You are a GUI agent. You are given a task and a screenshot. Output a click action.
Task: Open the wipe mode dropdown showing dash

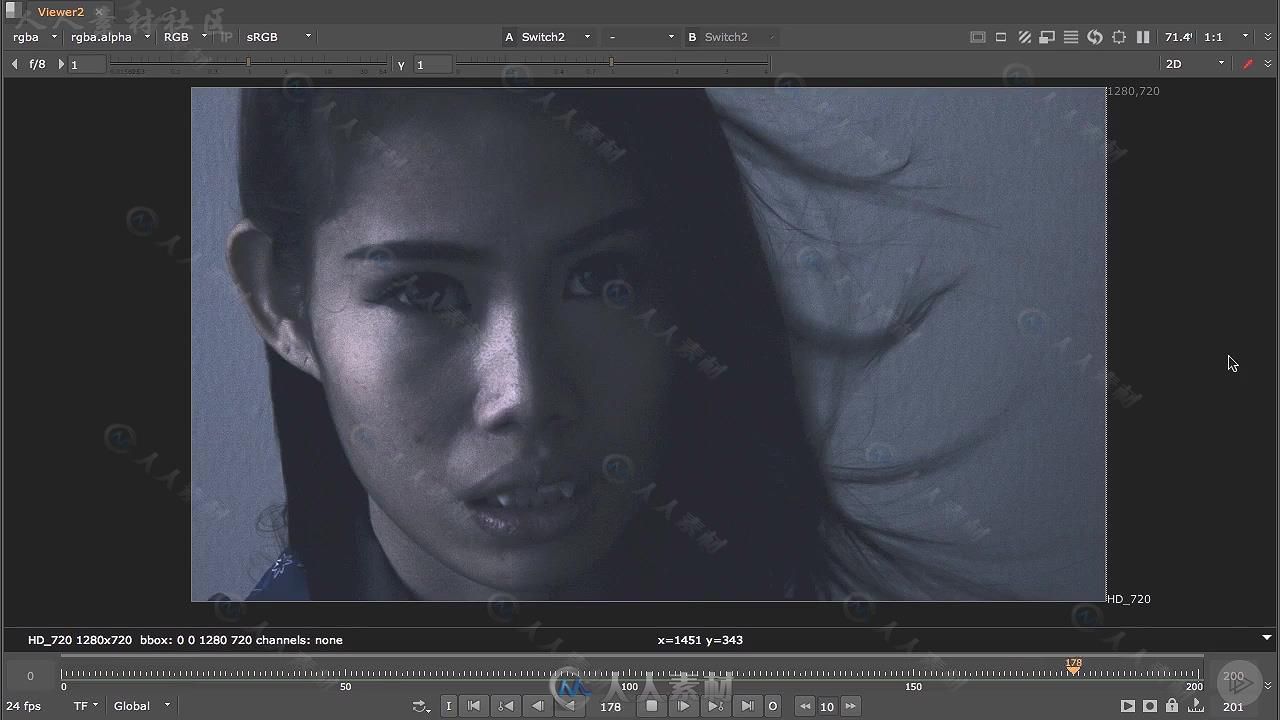click(642, 37)
